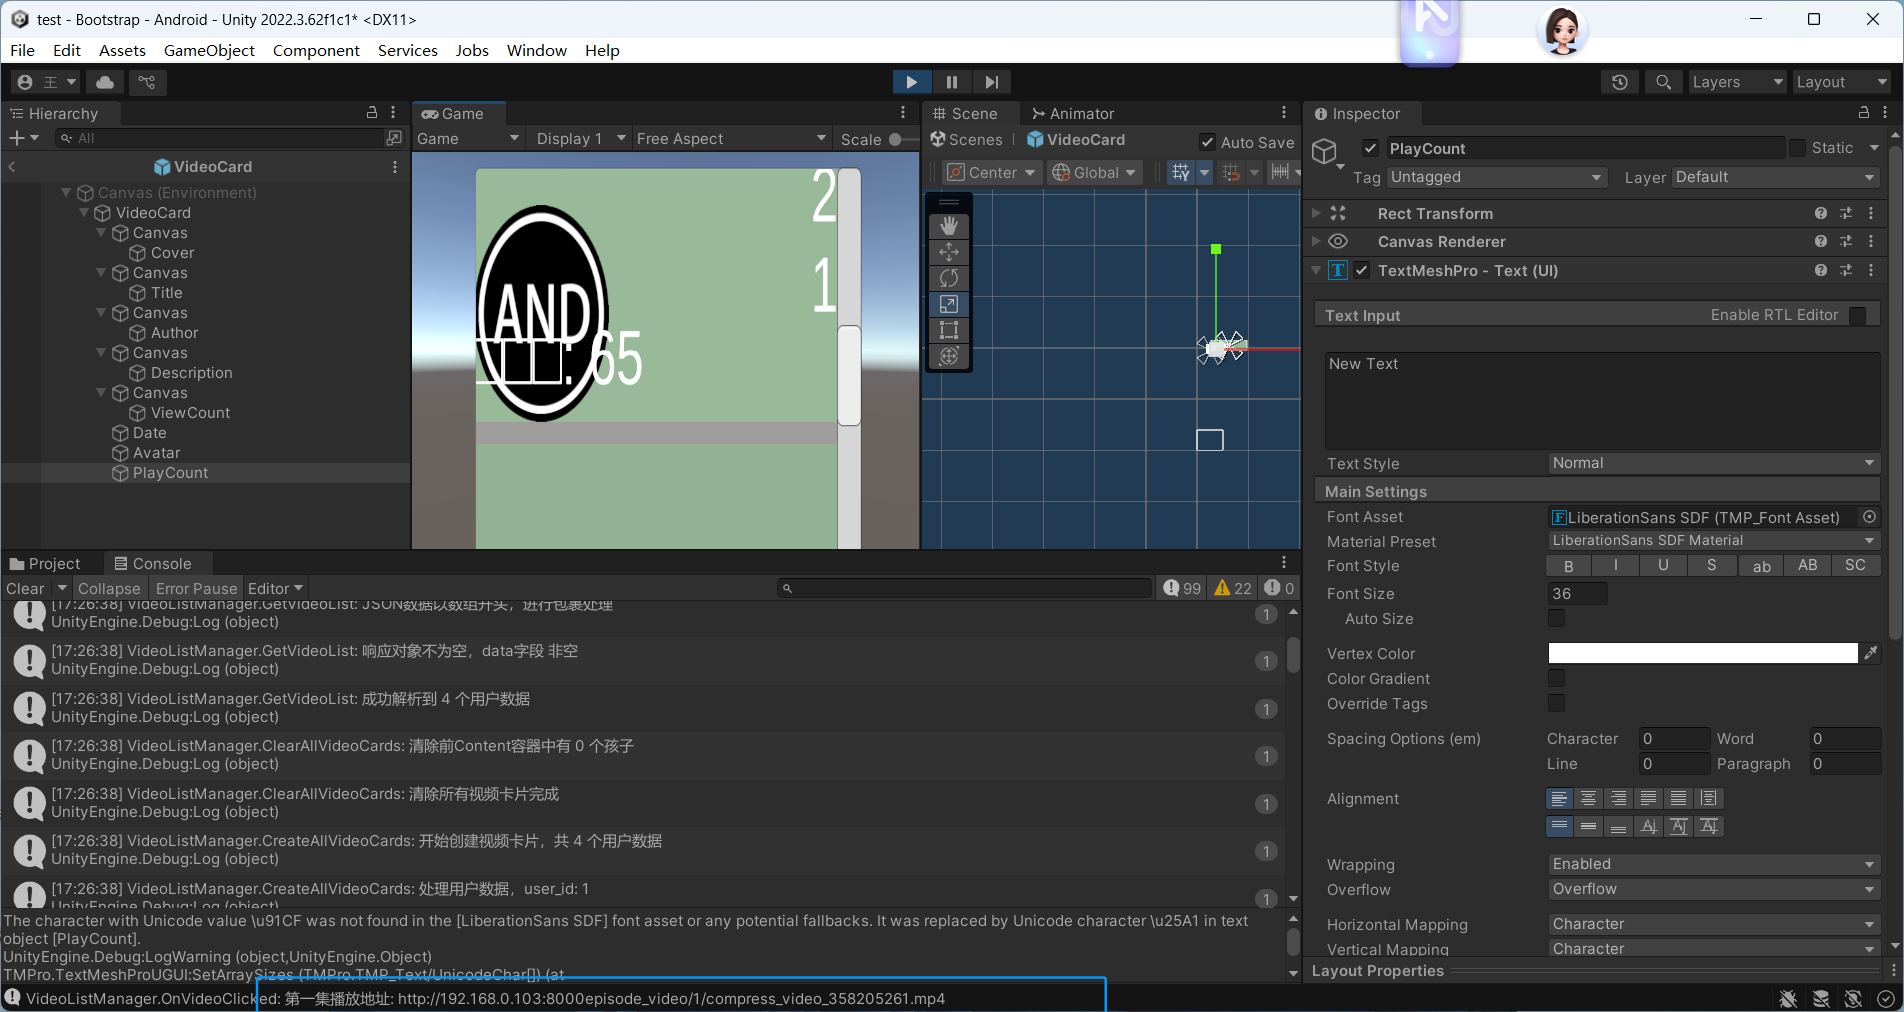
Task: Open Rect Transform help icon
Action: coord(1821,214)
